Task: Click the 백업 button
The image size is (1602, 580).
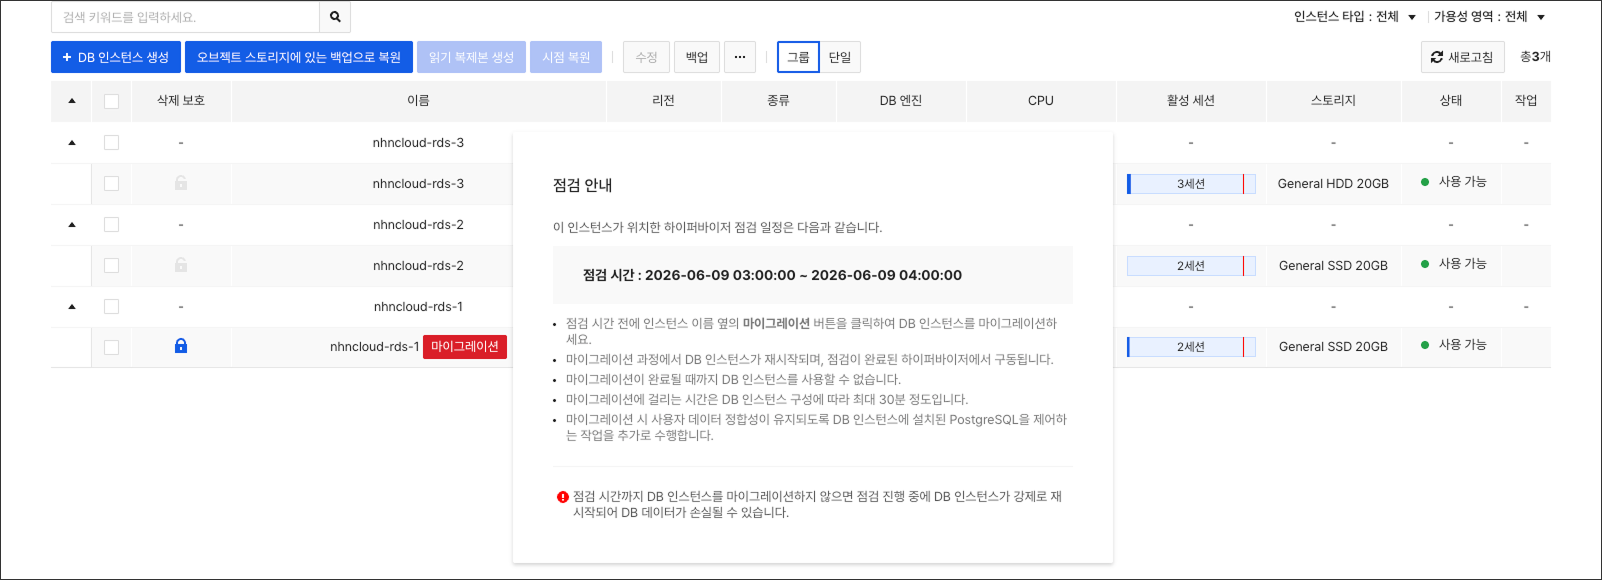Action: pos(697,57)
